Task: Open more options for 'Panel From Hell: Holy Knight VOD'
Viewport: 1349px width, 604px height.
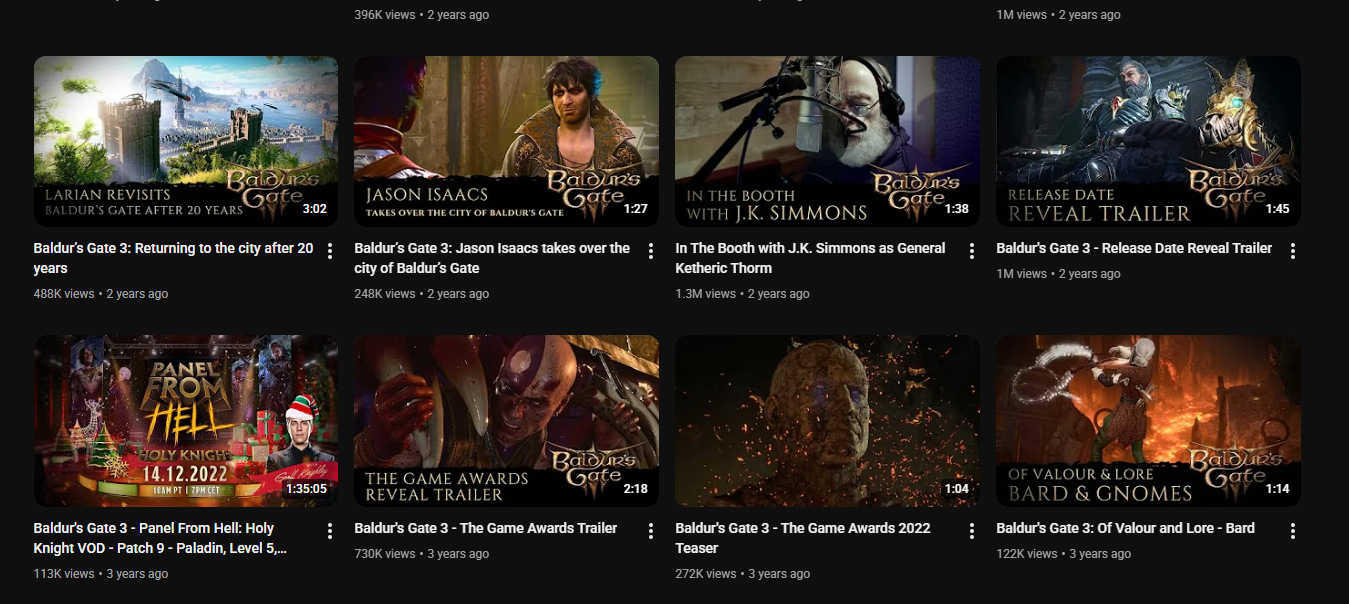Action: [330, 531]
